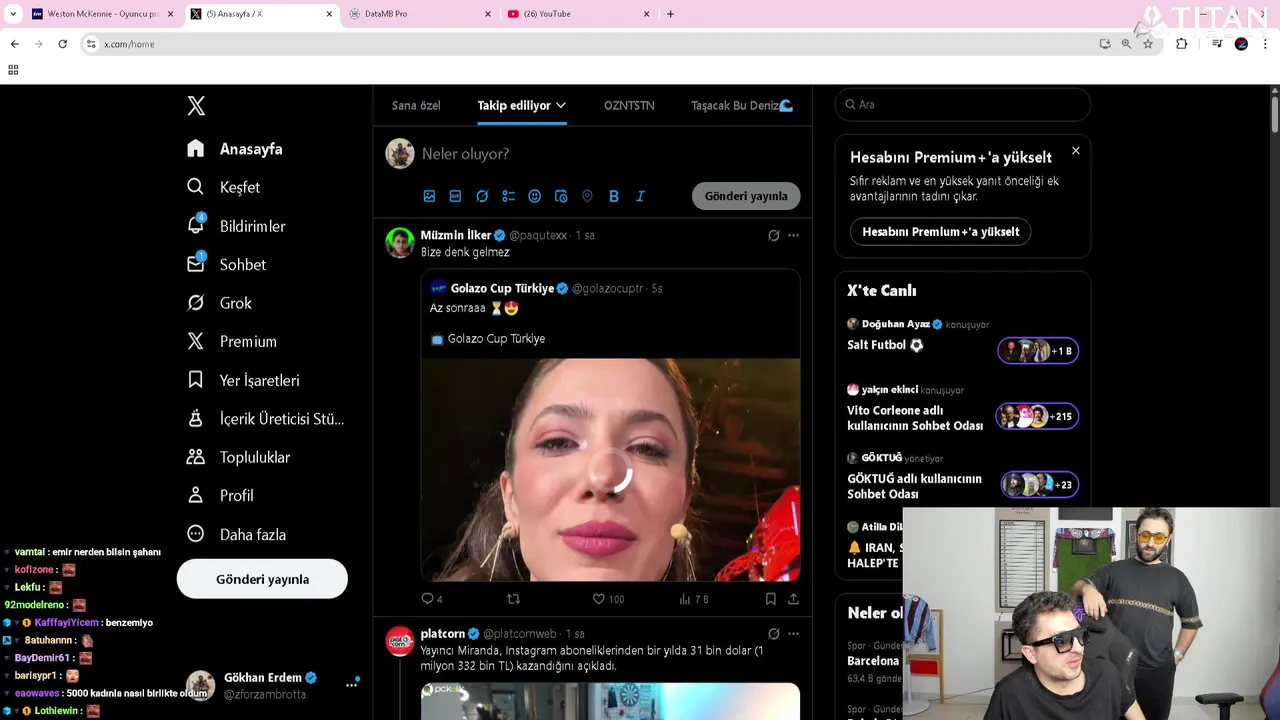Open platcorn profile avatar
The image size is (1280, 720).
tap(400, 641)
